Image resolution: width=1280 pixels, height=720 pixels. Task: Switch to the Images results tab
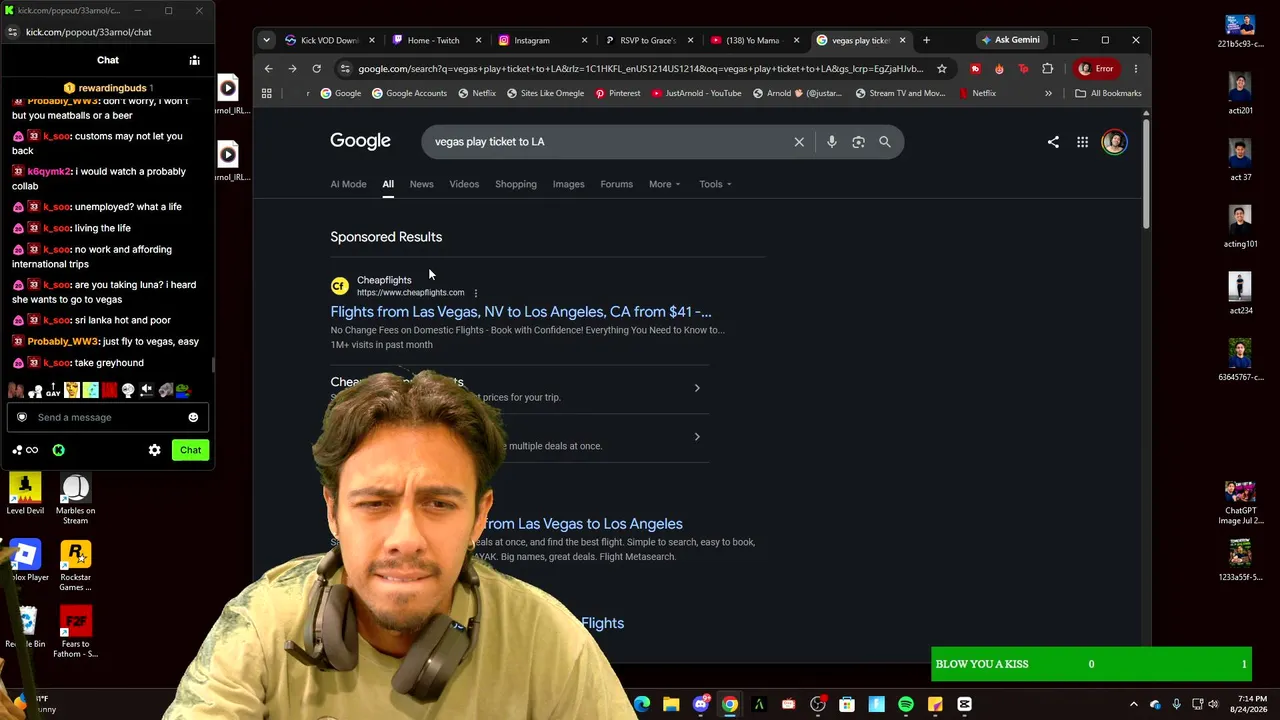[568, 184]
